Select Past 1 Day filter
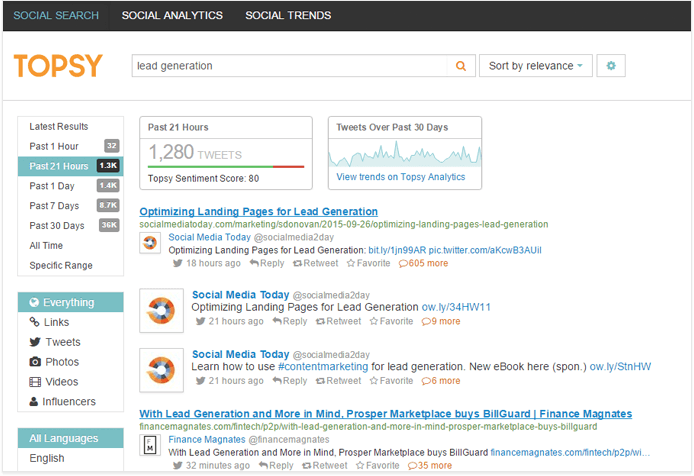The height and width of the screenshot is (476, 694). [71, 186]
